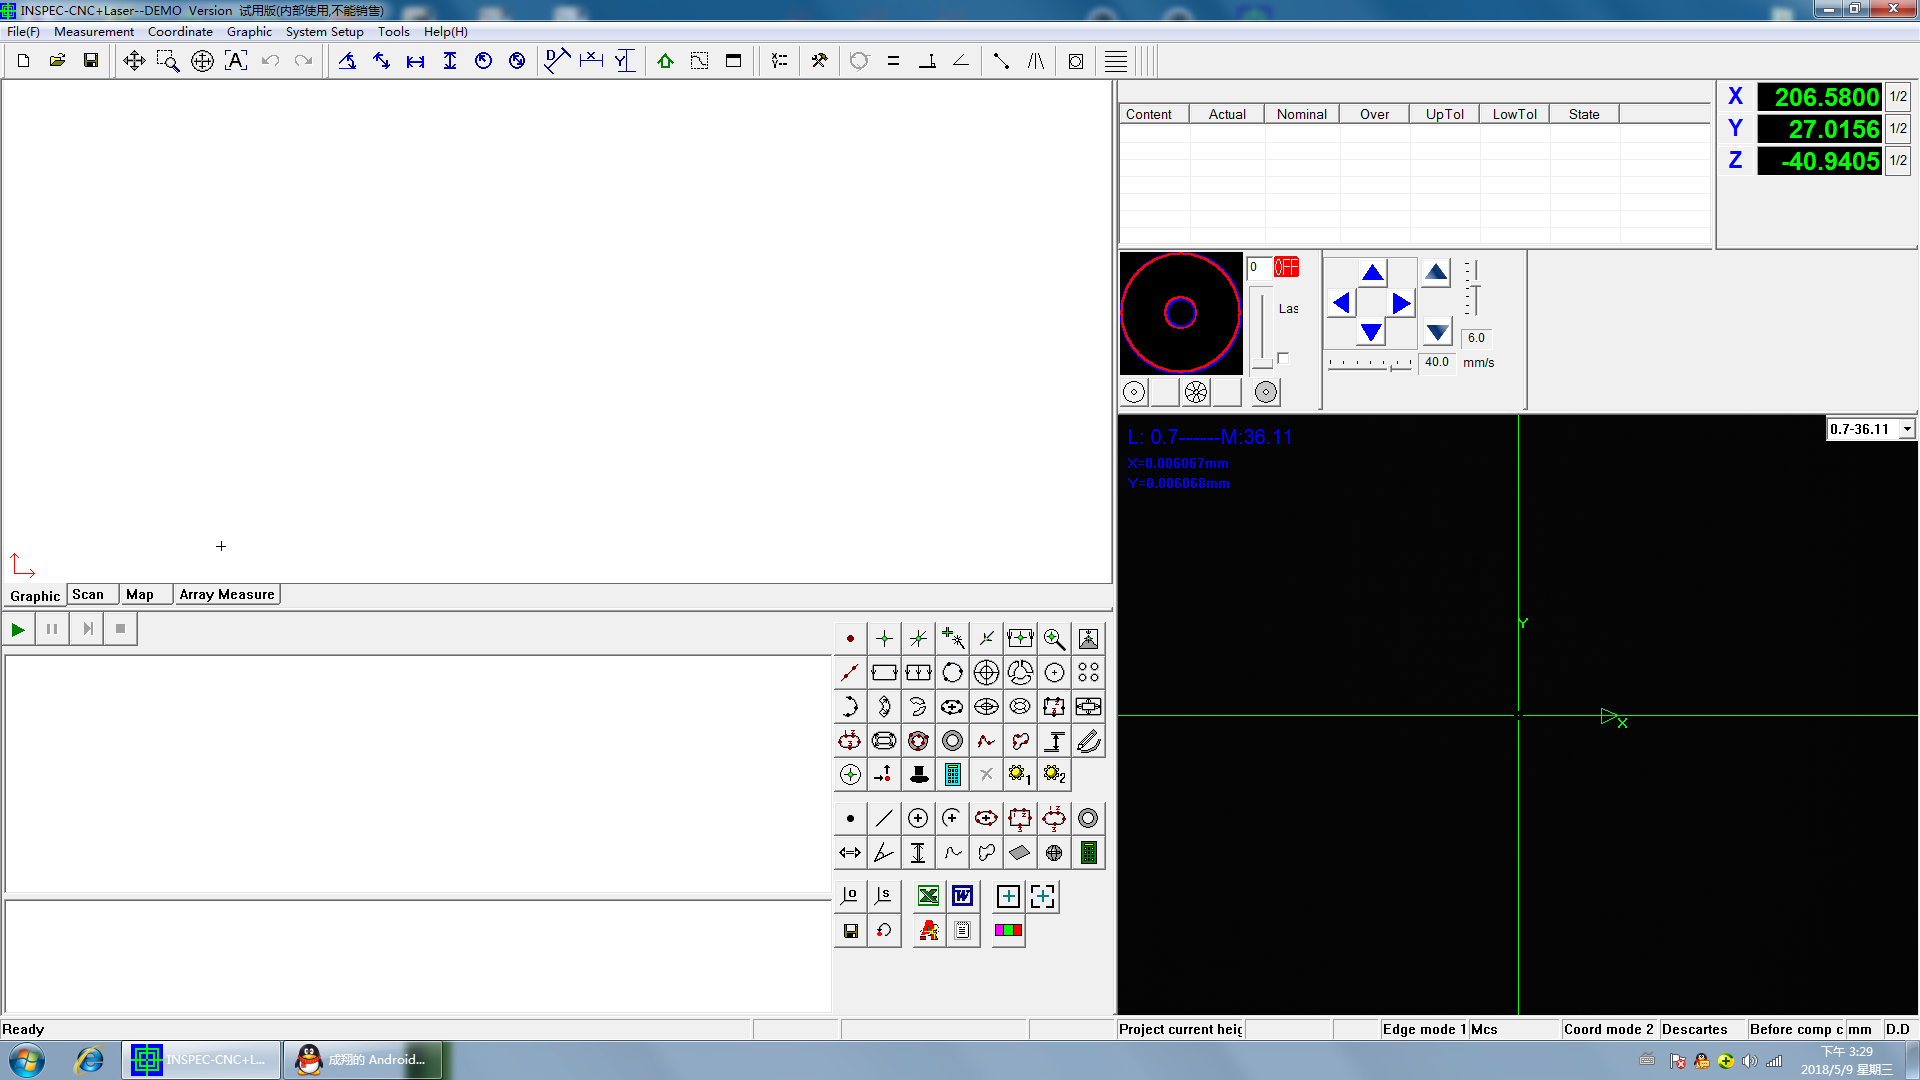Open the 0.7-36.11 magnification dropdown

1907,429
